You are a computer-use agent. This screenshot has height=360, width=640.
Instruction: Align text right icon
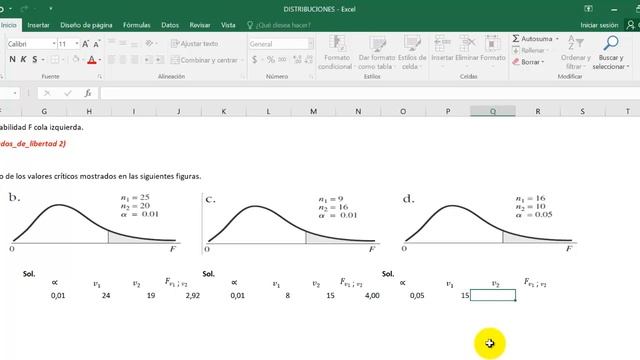click(x=134, y=60)
